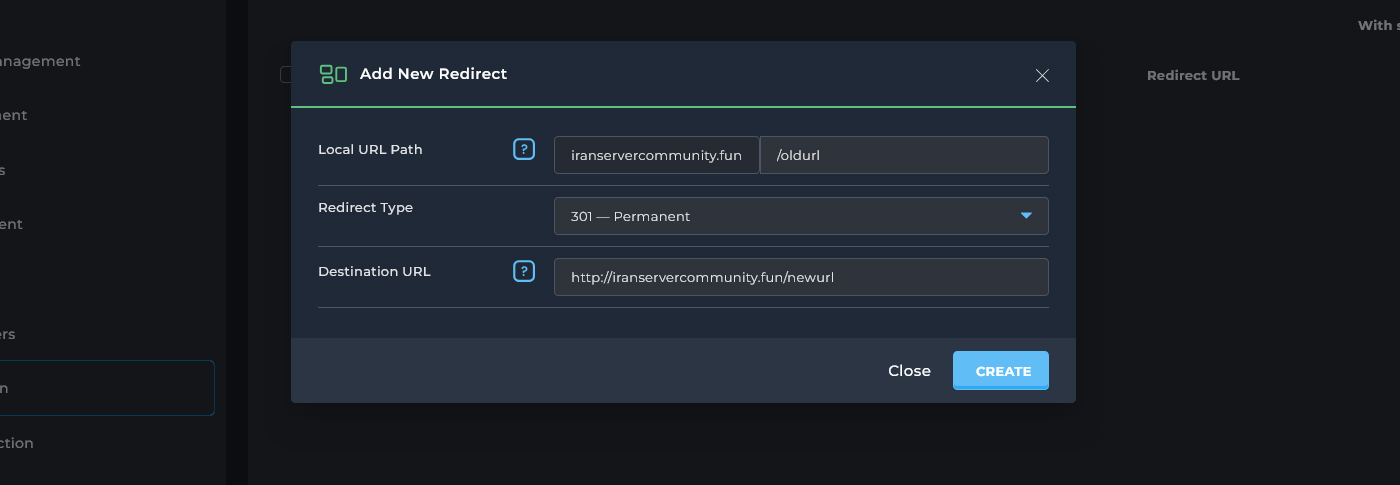Click the help icon beside Destination URL
Image resolution: width=1400 pixels, height=485 pixels.
point(524,272)
